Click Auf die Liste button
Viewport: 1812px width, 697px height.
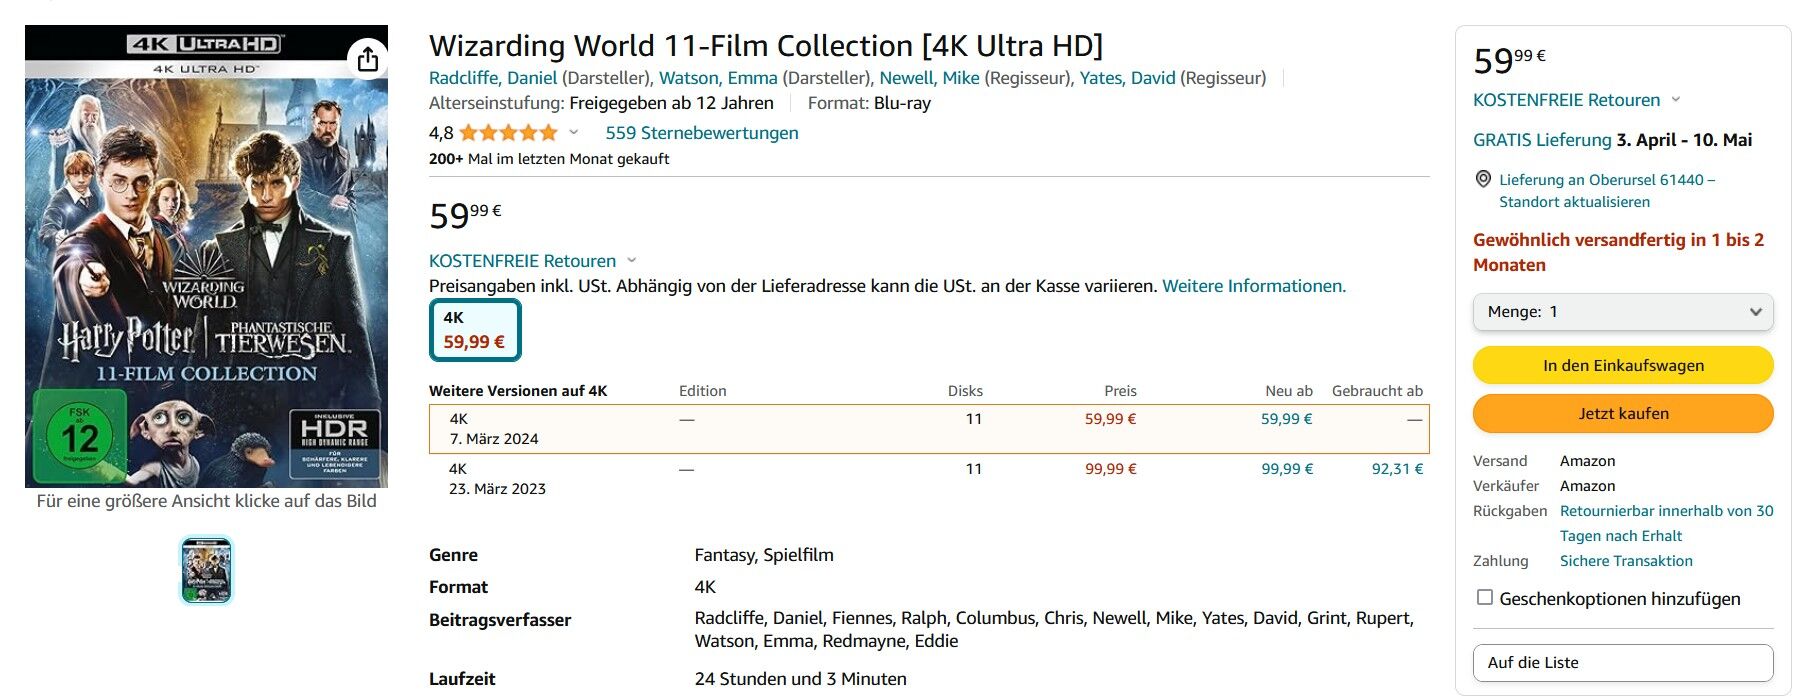point(1623,663)
